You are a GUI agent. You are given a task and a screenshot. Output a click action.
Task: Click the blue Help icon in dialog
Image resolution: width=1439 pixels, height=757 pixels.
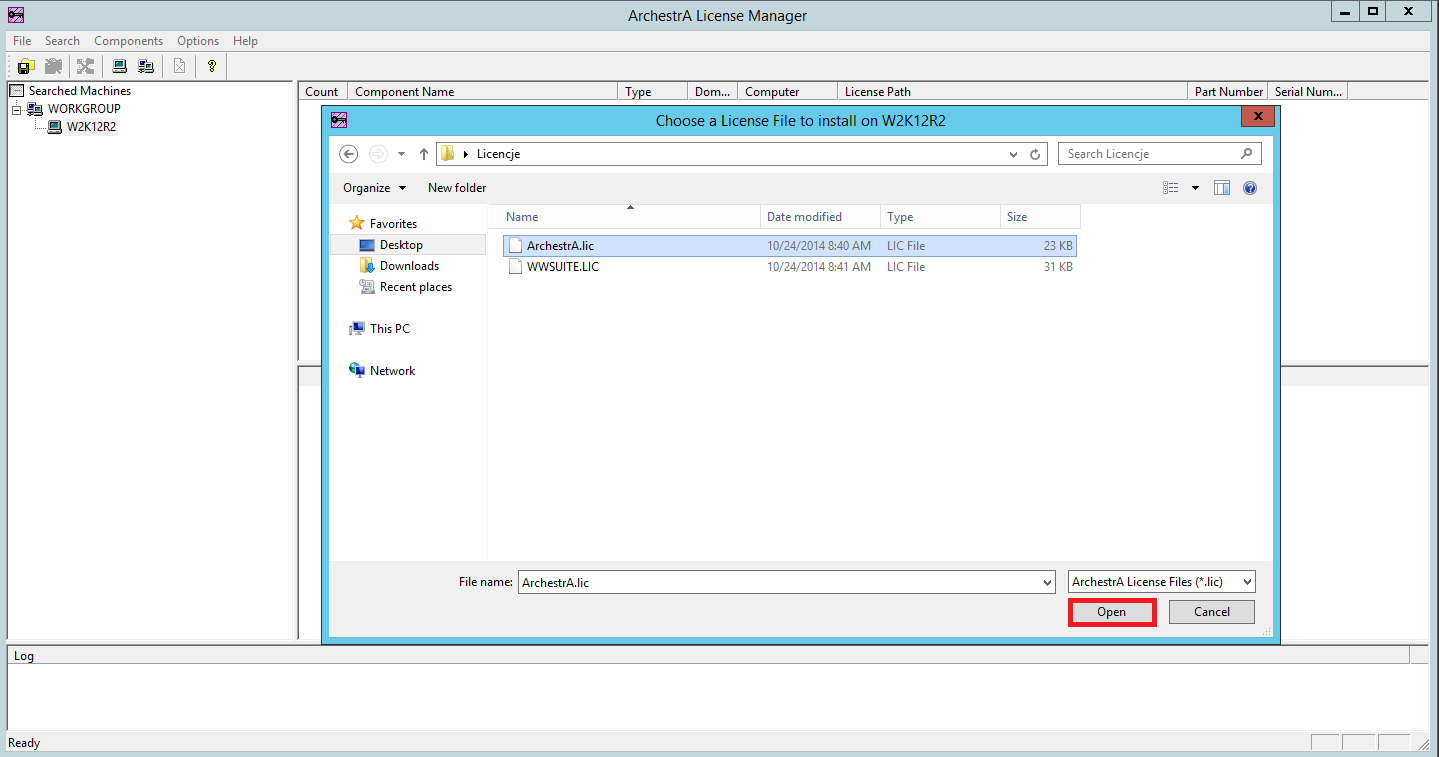tap(1250, 188)
